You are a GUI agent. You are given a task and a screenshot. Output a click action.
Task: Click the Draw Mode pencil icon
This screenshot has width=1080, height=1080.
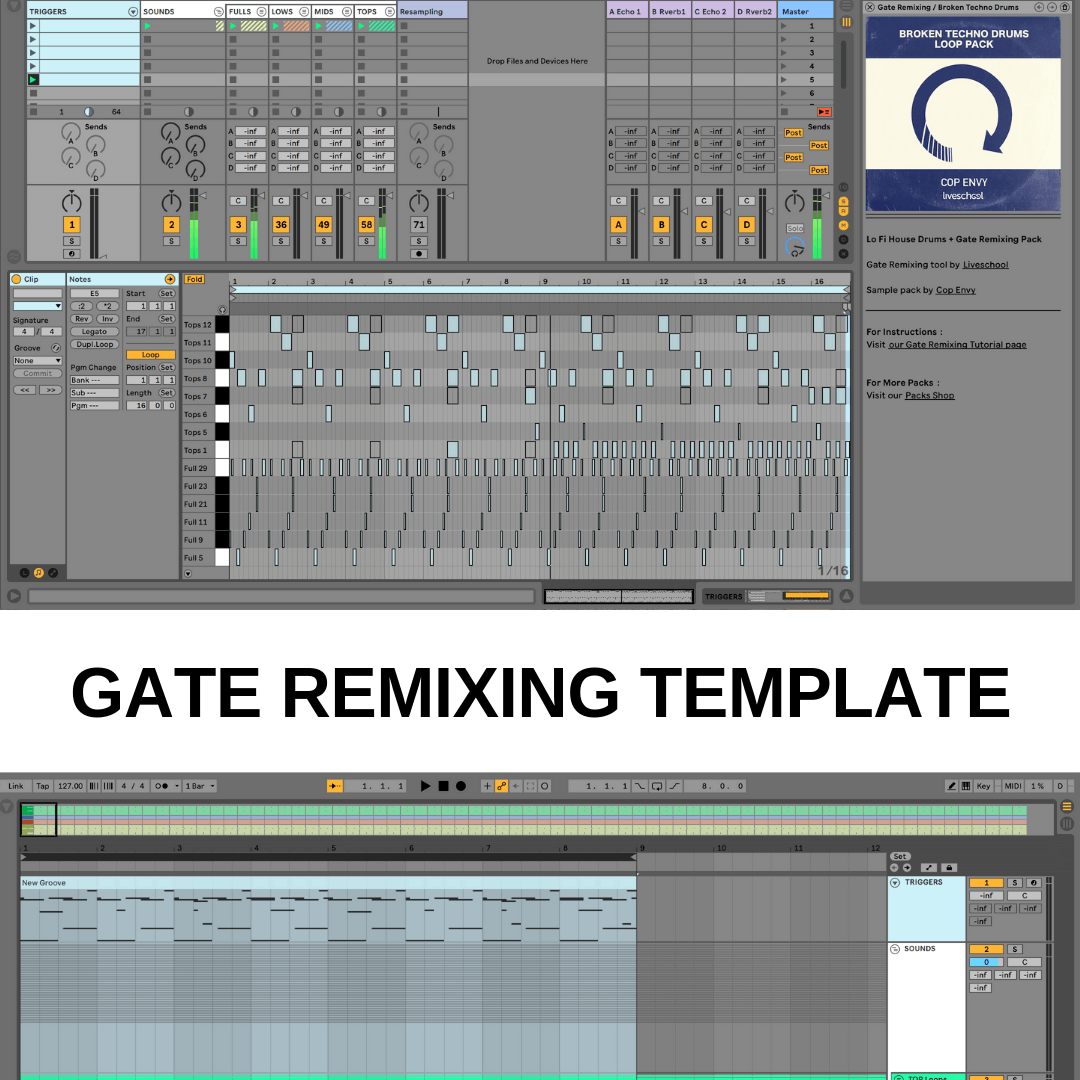tap(951, 786)
